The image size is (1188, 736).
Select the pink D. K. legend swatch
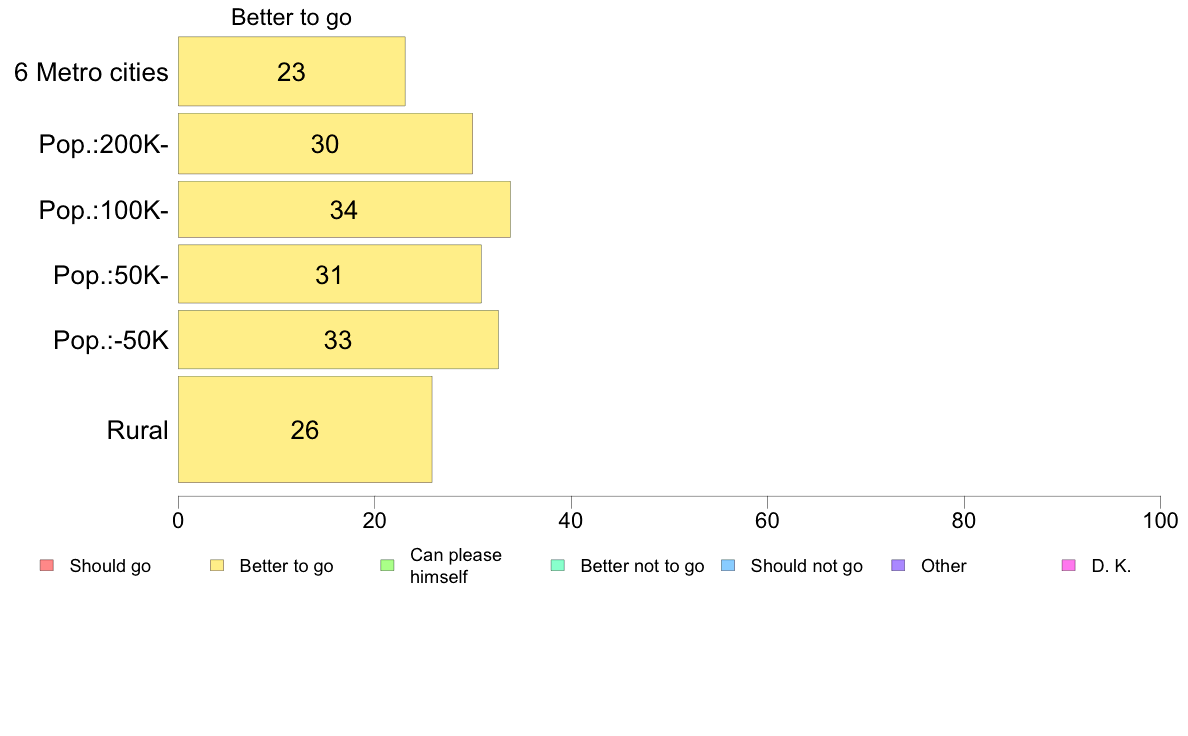click(1069, 565)
